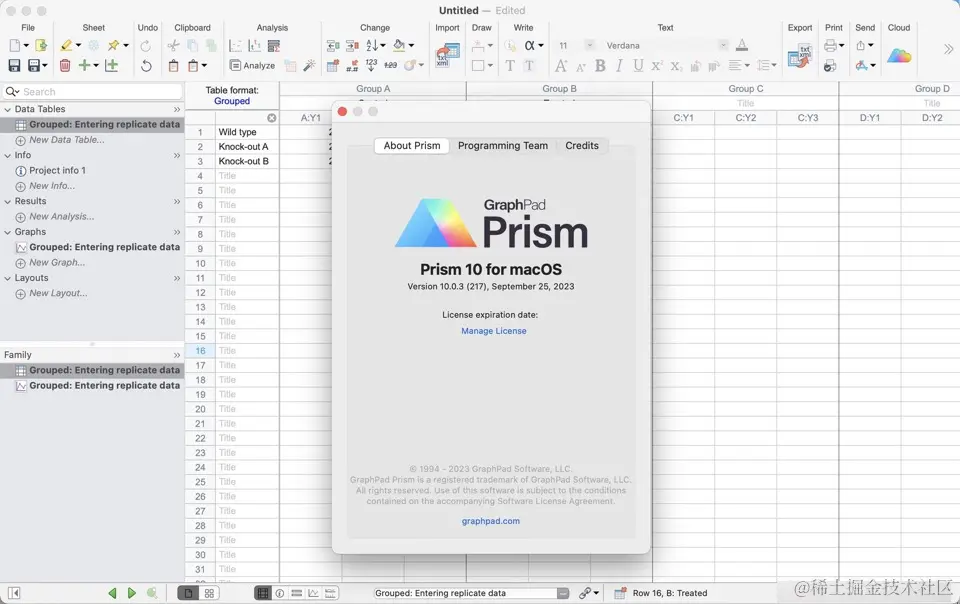Click the trash delete sheet icon
This screenshot has width=960, height=604.
click(x=63, y=63)
